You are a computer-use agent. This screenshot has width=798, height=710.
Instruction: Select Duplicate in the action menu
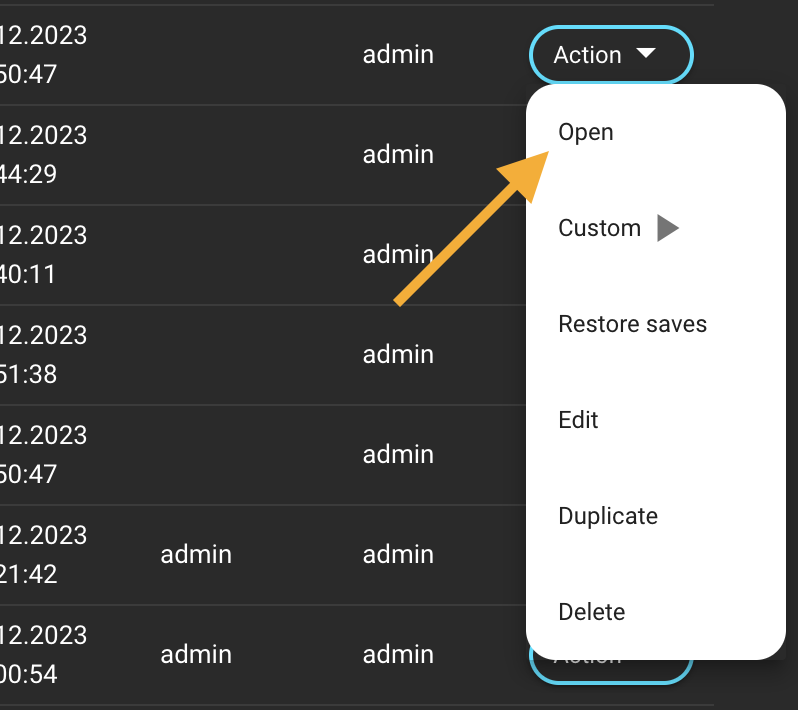pos(608,516)
